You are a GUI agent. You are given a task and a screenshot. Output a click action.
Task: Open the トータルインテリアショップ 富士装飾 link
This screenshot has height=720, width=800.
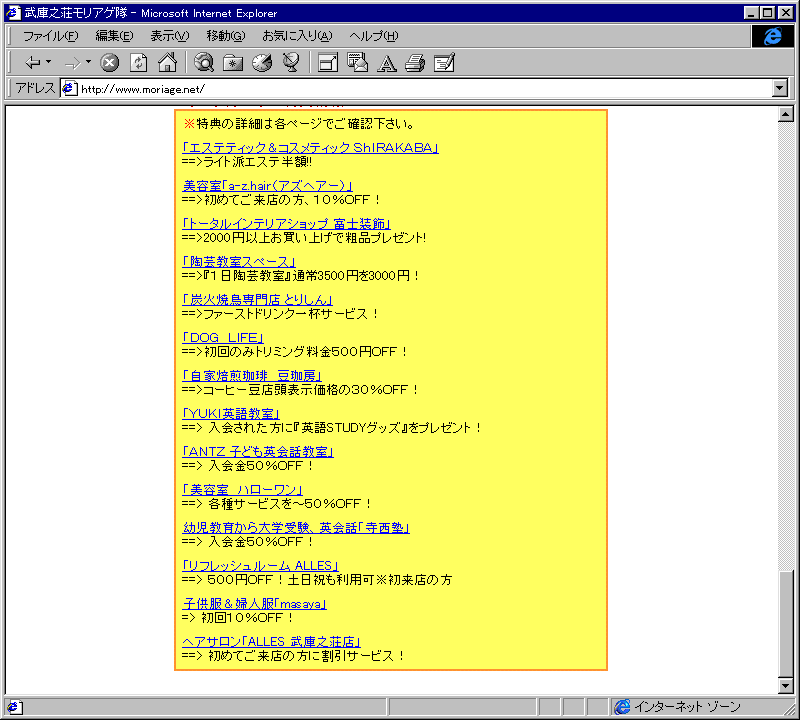(x=286, y=224)
